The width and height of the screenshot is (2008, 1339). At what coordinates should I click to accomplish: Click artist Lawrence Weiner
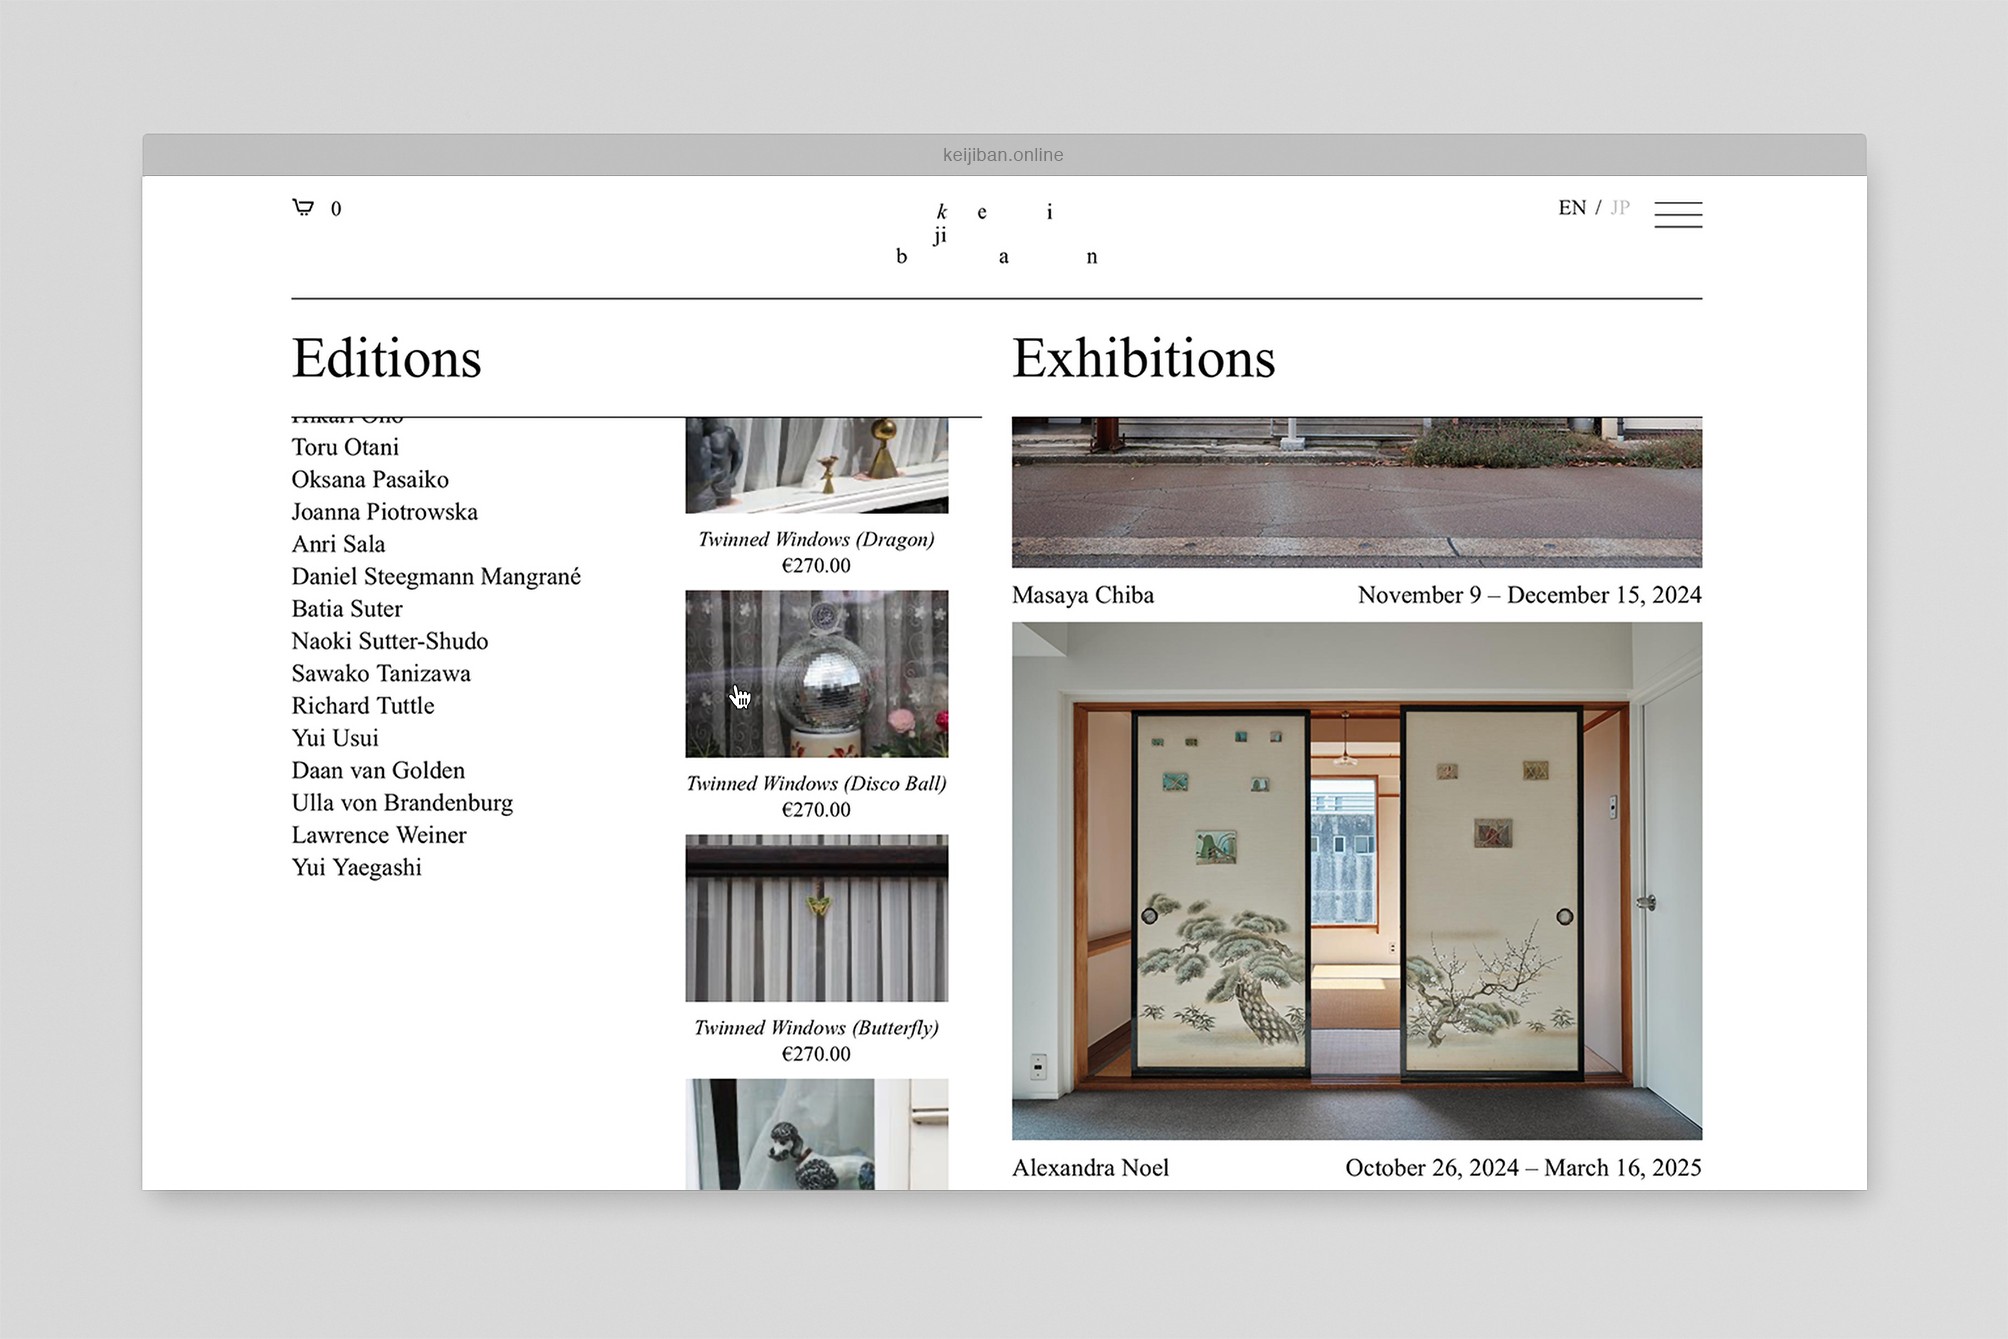tap(378, 835)
